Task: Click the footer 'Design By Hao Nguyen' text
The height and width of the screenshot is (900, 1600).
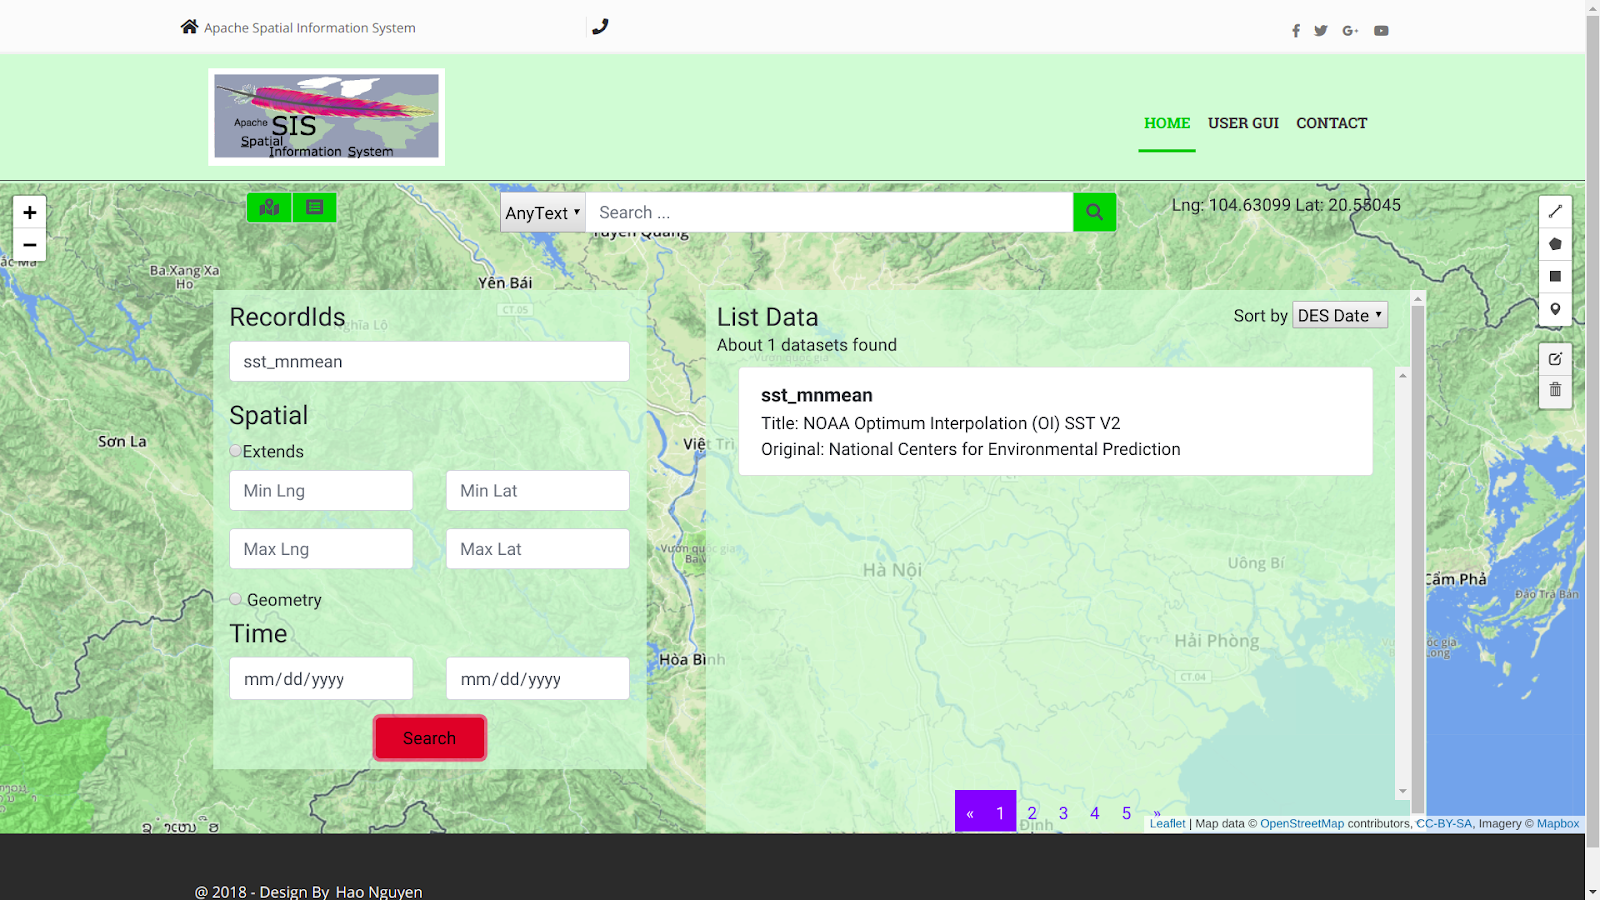Action: [340, 891]
